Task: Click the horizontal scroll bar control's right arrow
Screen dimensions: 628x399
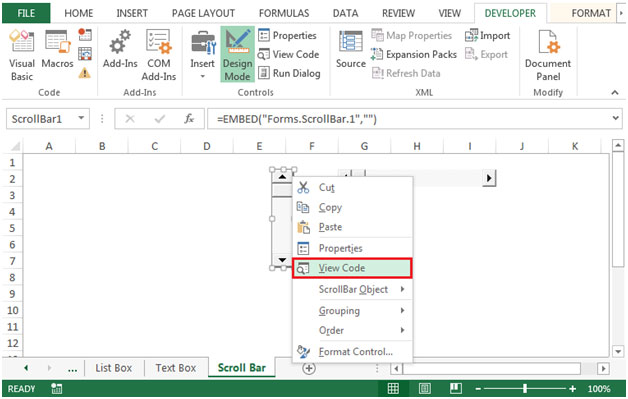Action: pos(489,178)
